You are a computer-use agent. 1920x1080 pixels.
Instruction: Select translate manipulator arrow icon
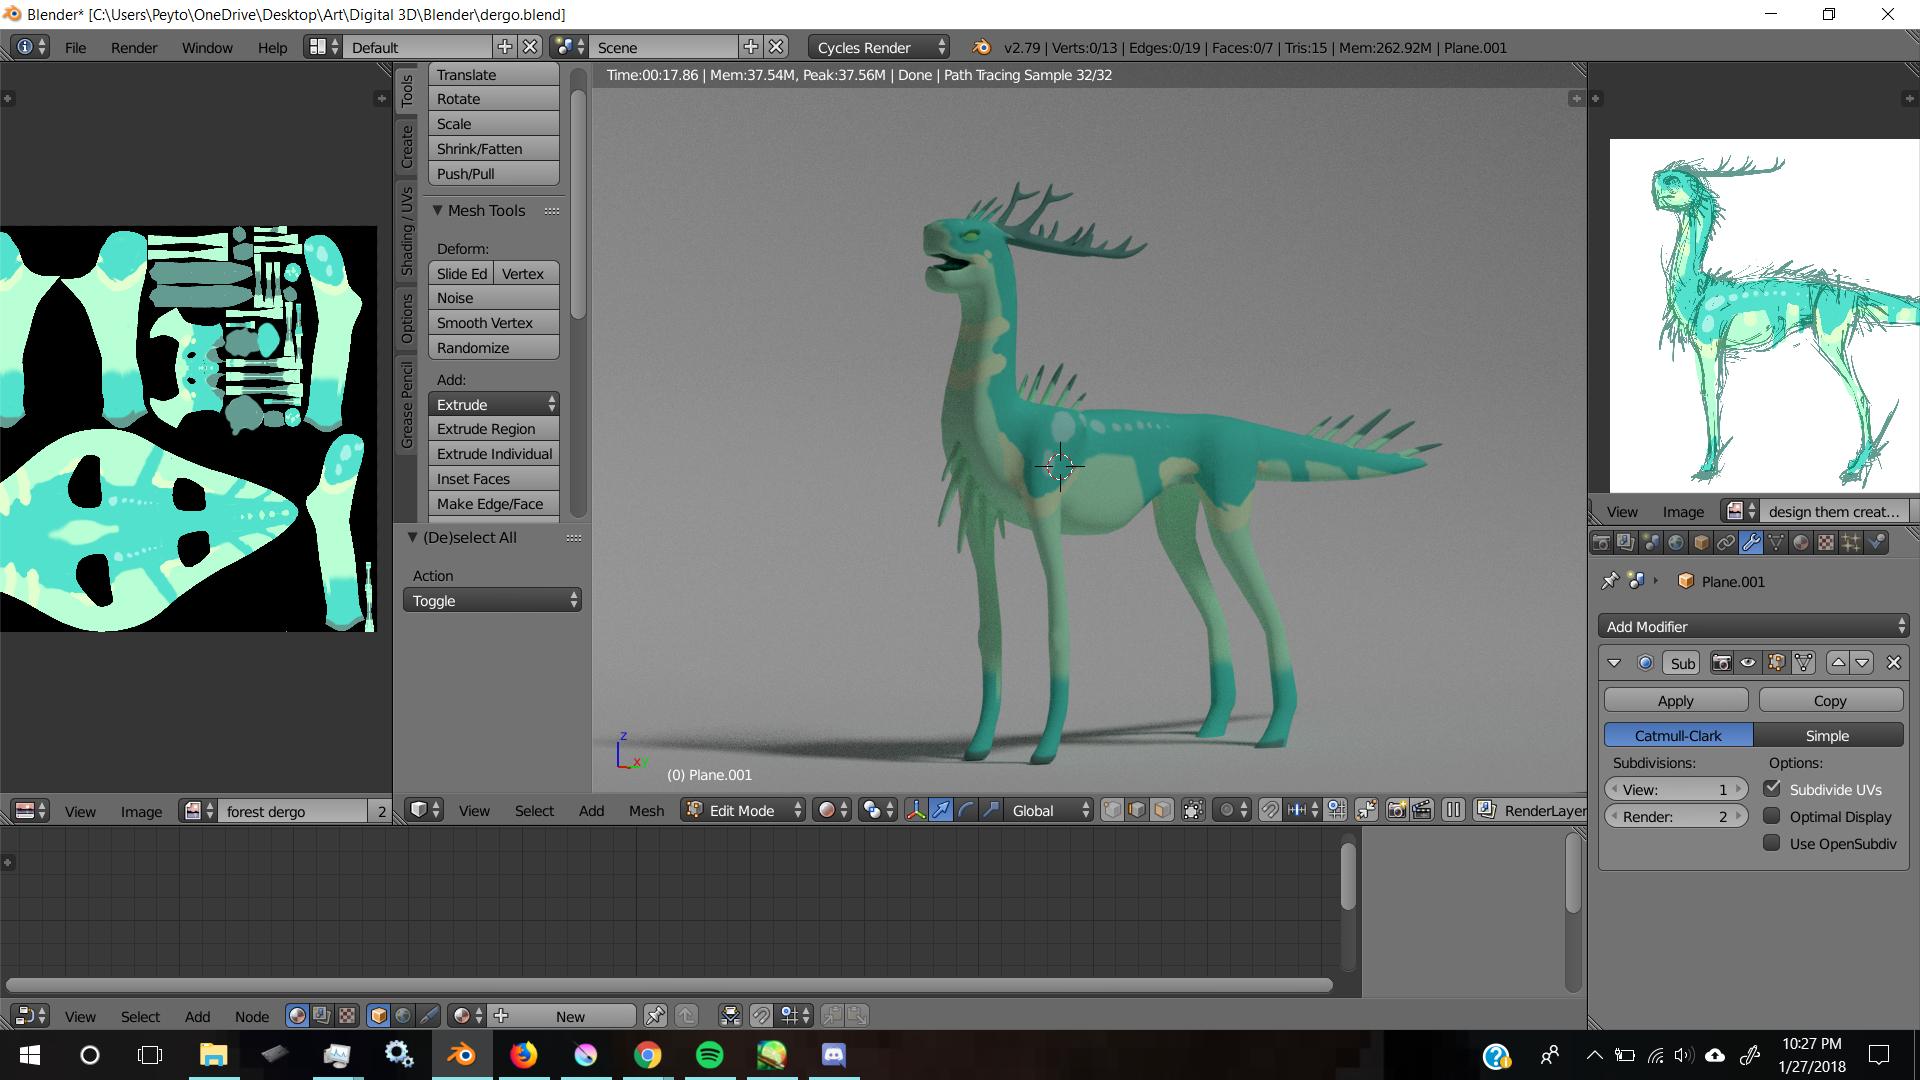(x=941, y=810)
